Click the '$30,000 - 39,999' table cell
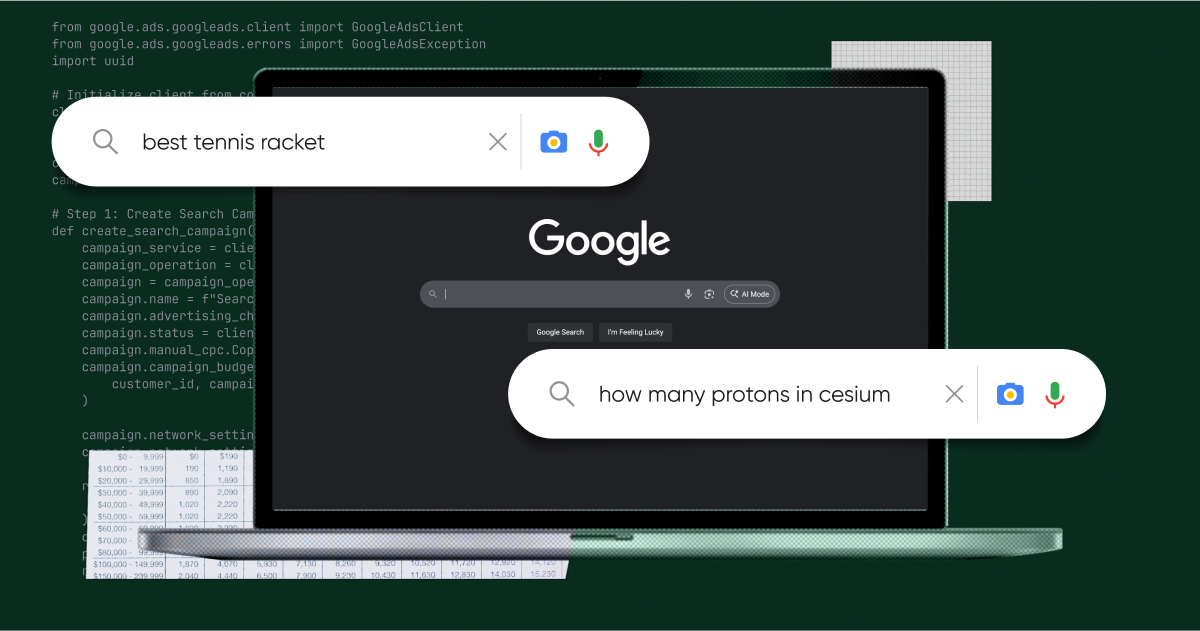1200x631 pixels. 129,492
